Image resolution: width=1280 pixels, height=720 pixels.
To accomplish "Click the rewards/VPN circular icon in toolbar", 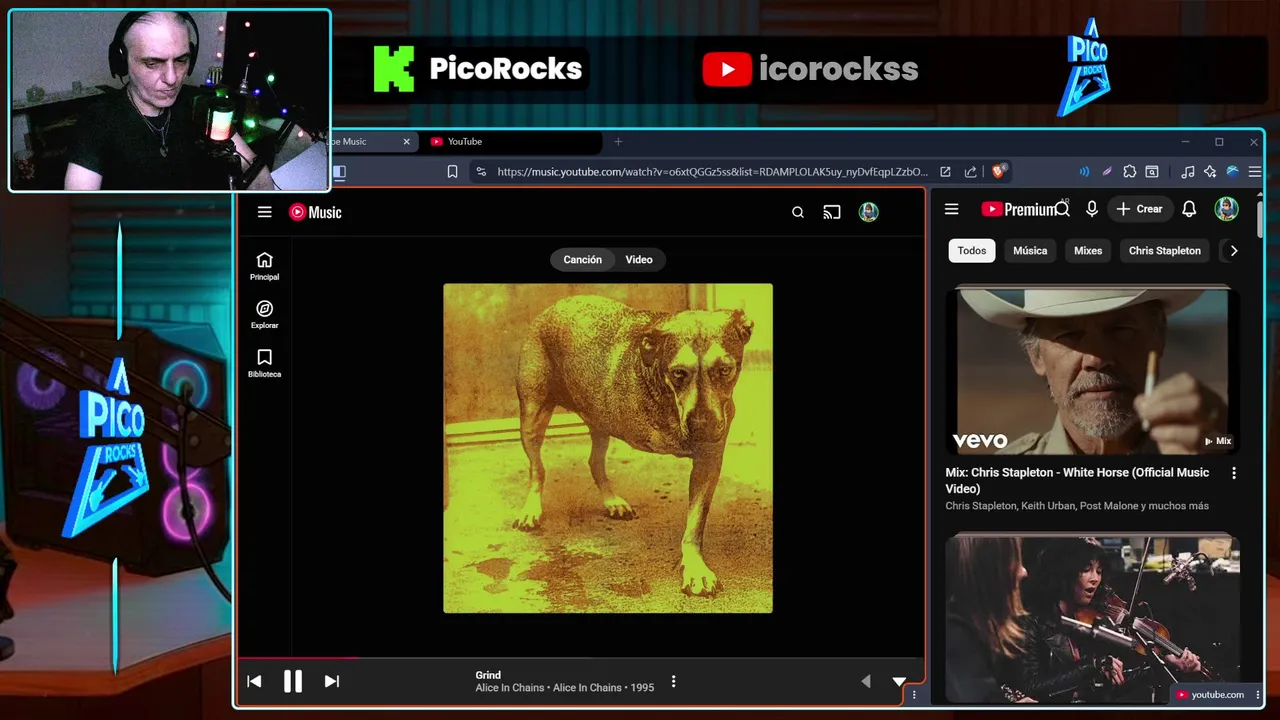I will click(x=1232, y=172).
